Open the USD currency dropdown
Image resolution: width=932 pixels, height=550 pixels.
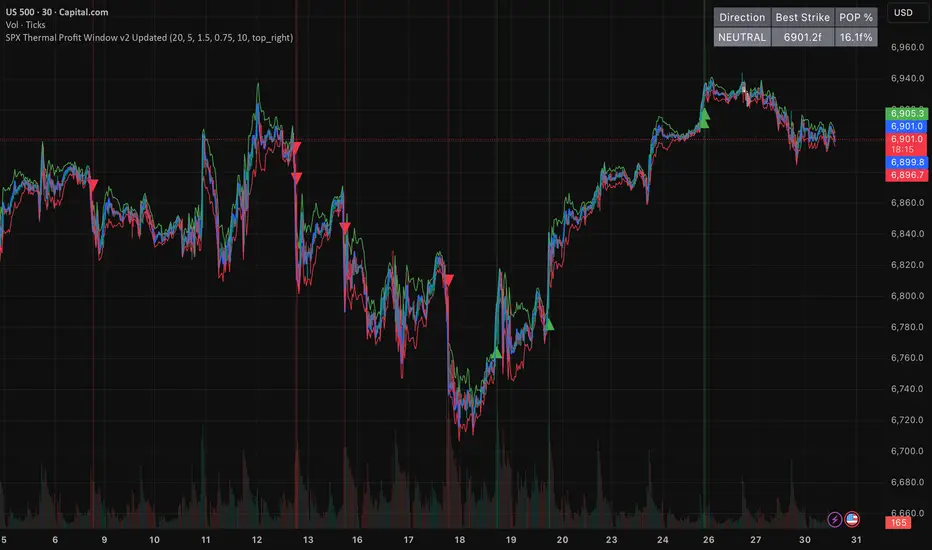click(903, 13)
